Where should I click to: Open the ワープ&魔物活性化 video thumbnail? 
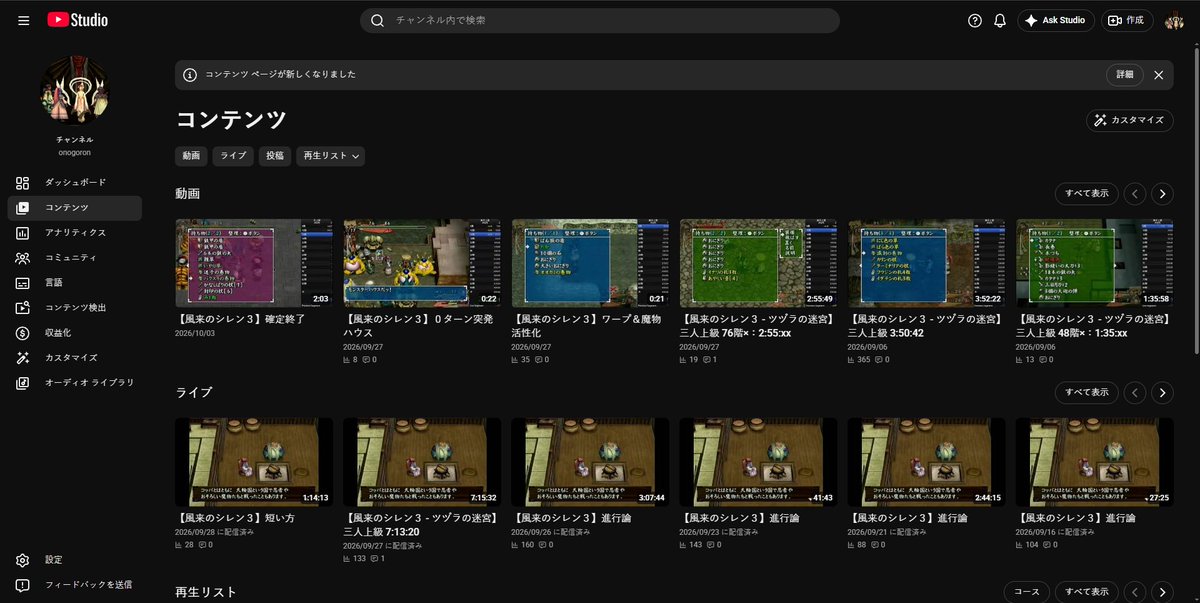point(590,263)
